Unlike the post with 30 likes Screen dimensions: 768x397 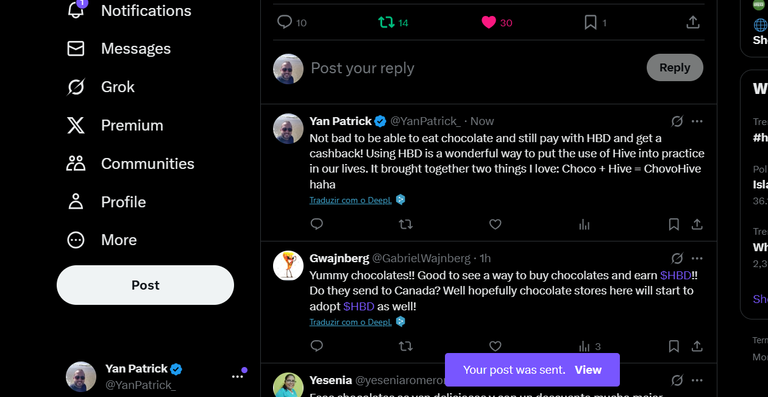pos(497,23)
